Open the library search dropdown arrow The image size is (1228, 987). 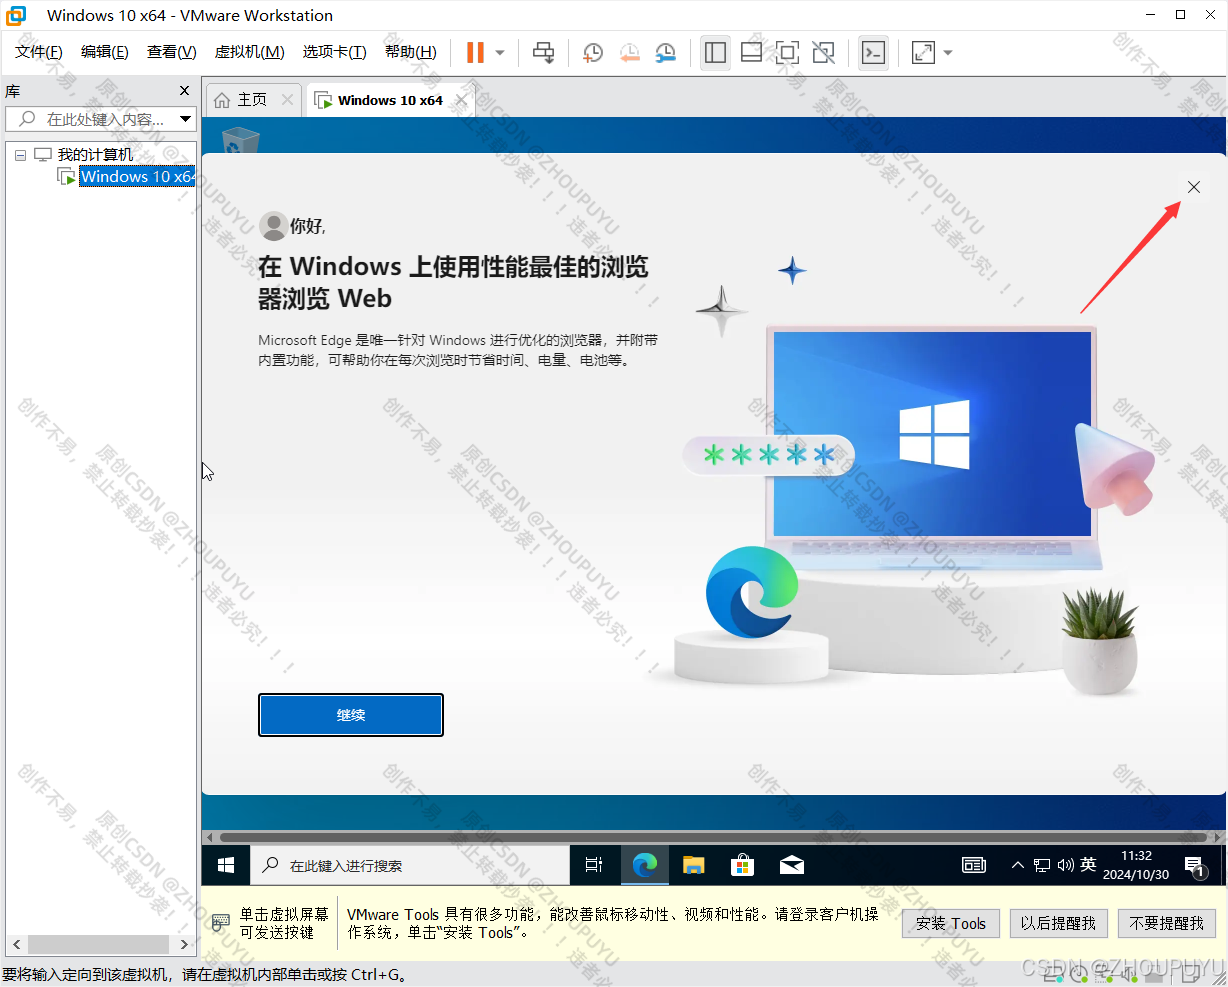click(185, 119)
